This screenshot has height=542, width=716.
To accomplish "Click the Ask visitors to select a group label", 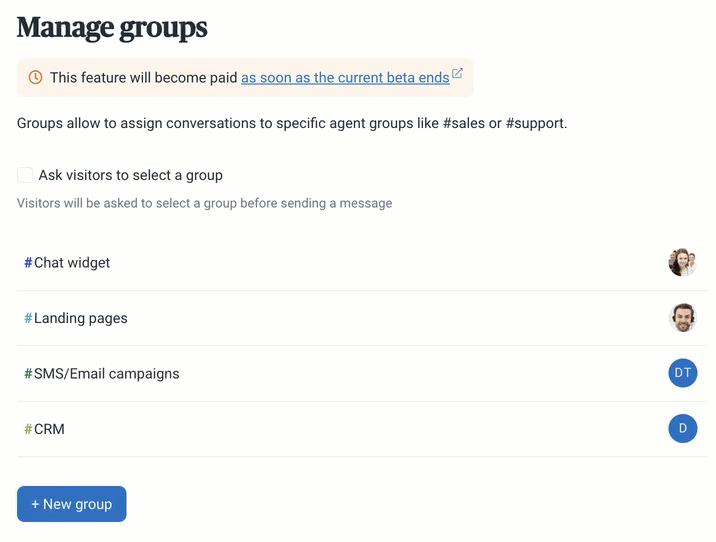I will (x=131, y=175).
